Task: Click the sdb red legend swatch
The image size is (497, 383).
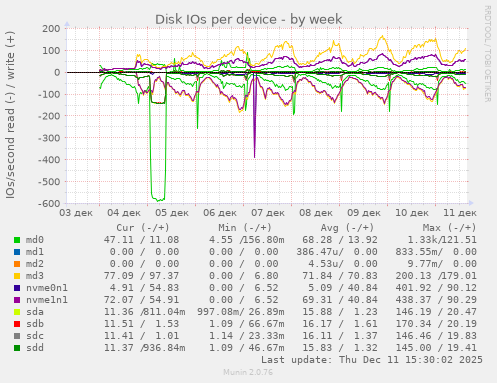Action: pyautogui.click(x=17, y=324)
